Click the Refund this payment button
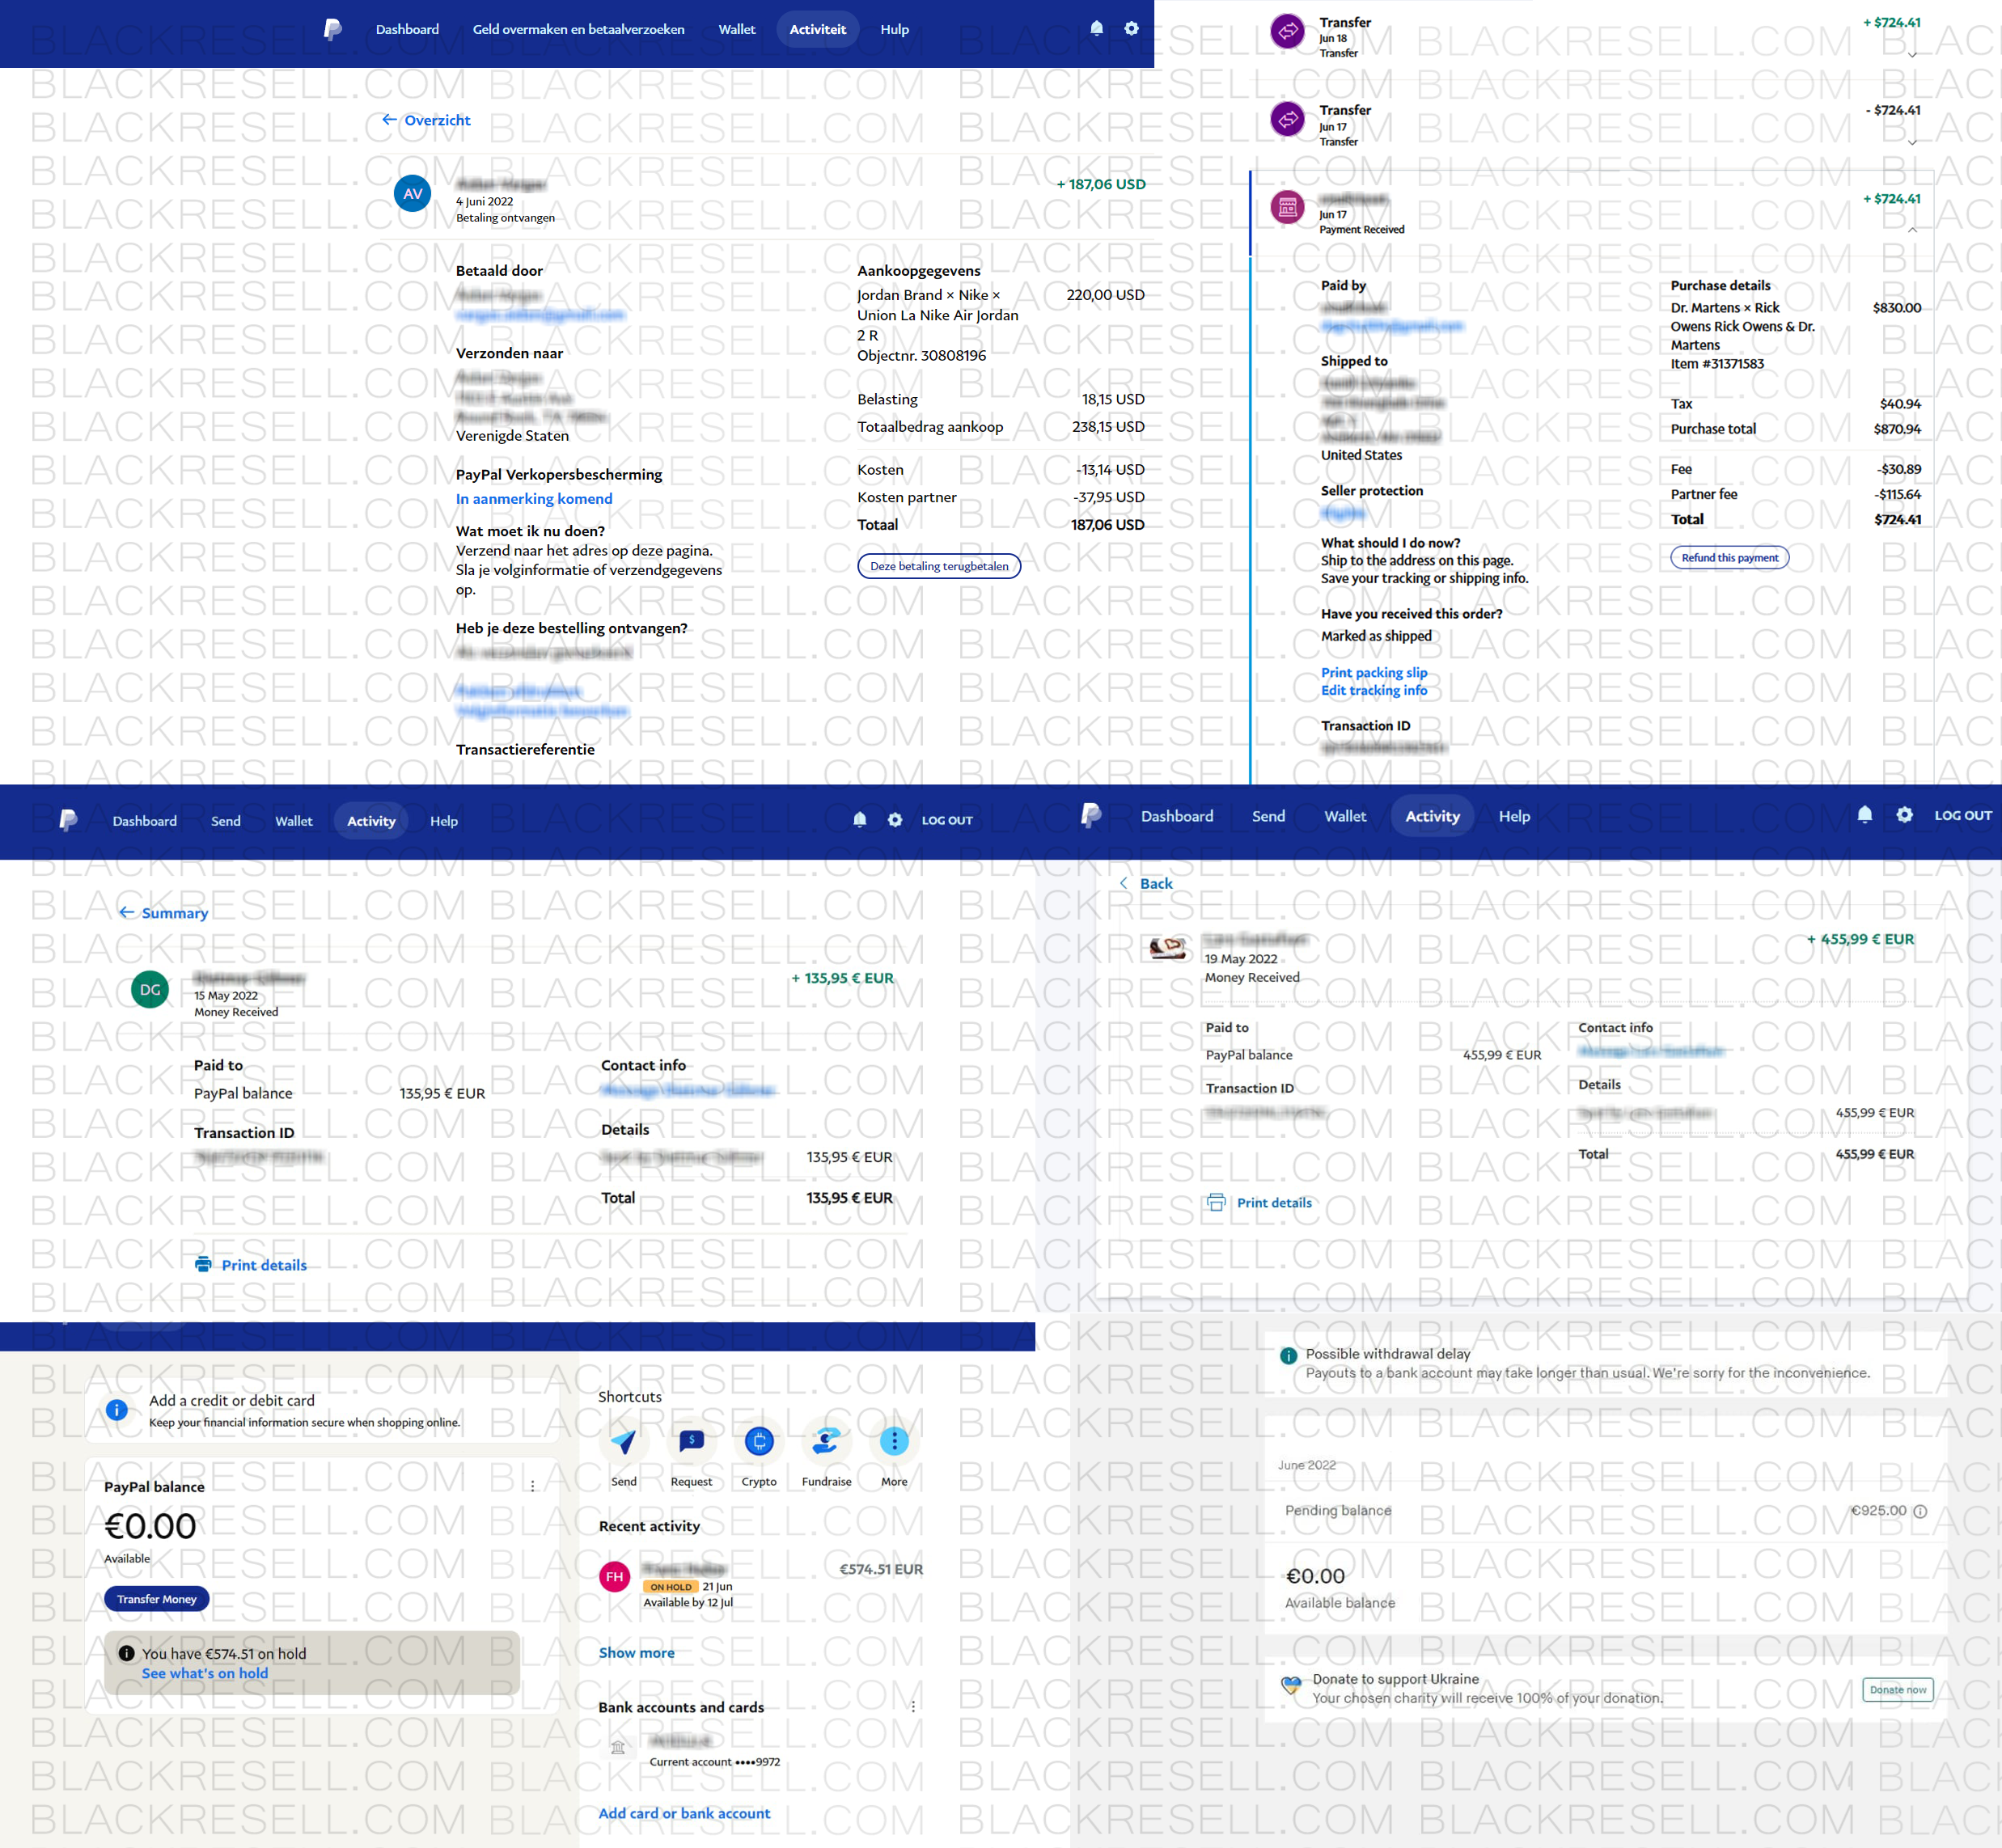This screenshot has height=1848, width=2002. pyautogui.click(x=1729, y=558)
